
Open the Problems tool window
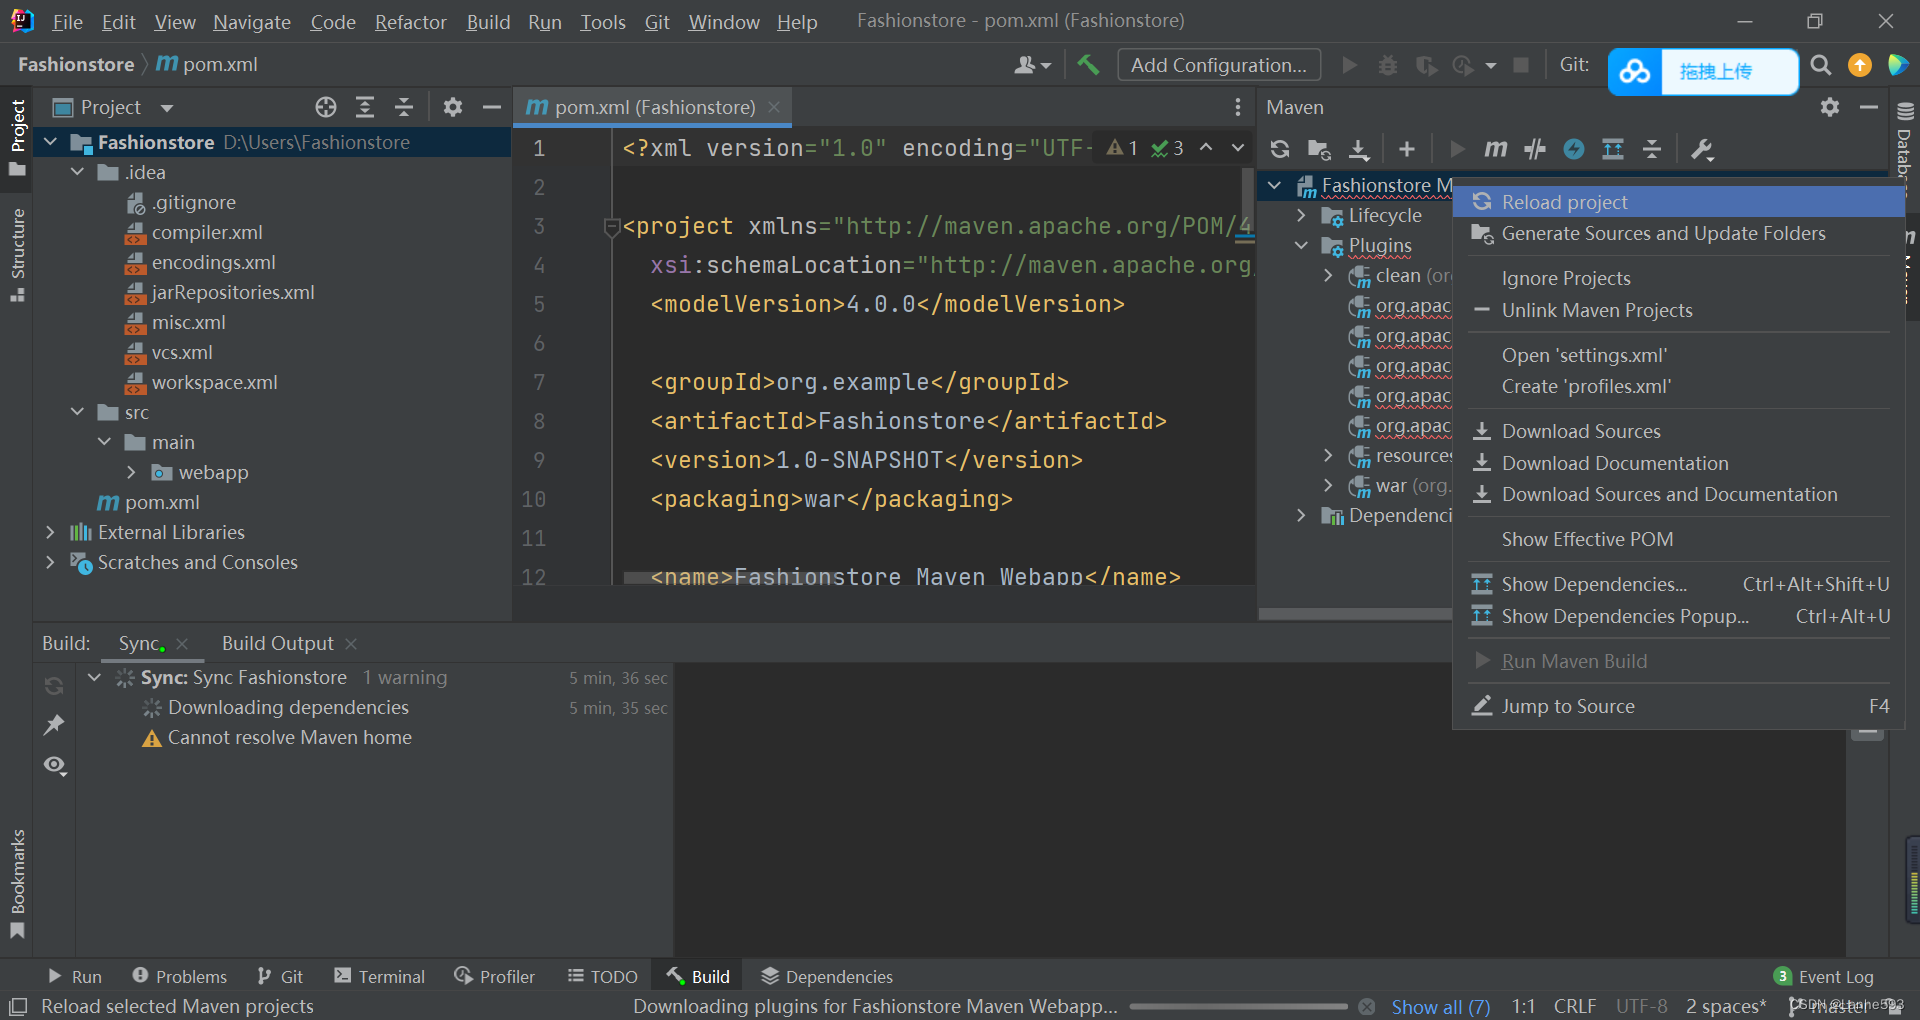click(x=180, y=976)
